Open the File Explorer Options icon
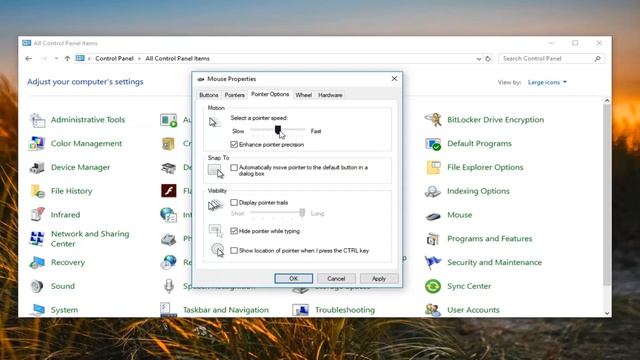 [433, 167]
